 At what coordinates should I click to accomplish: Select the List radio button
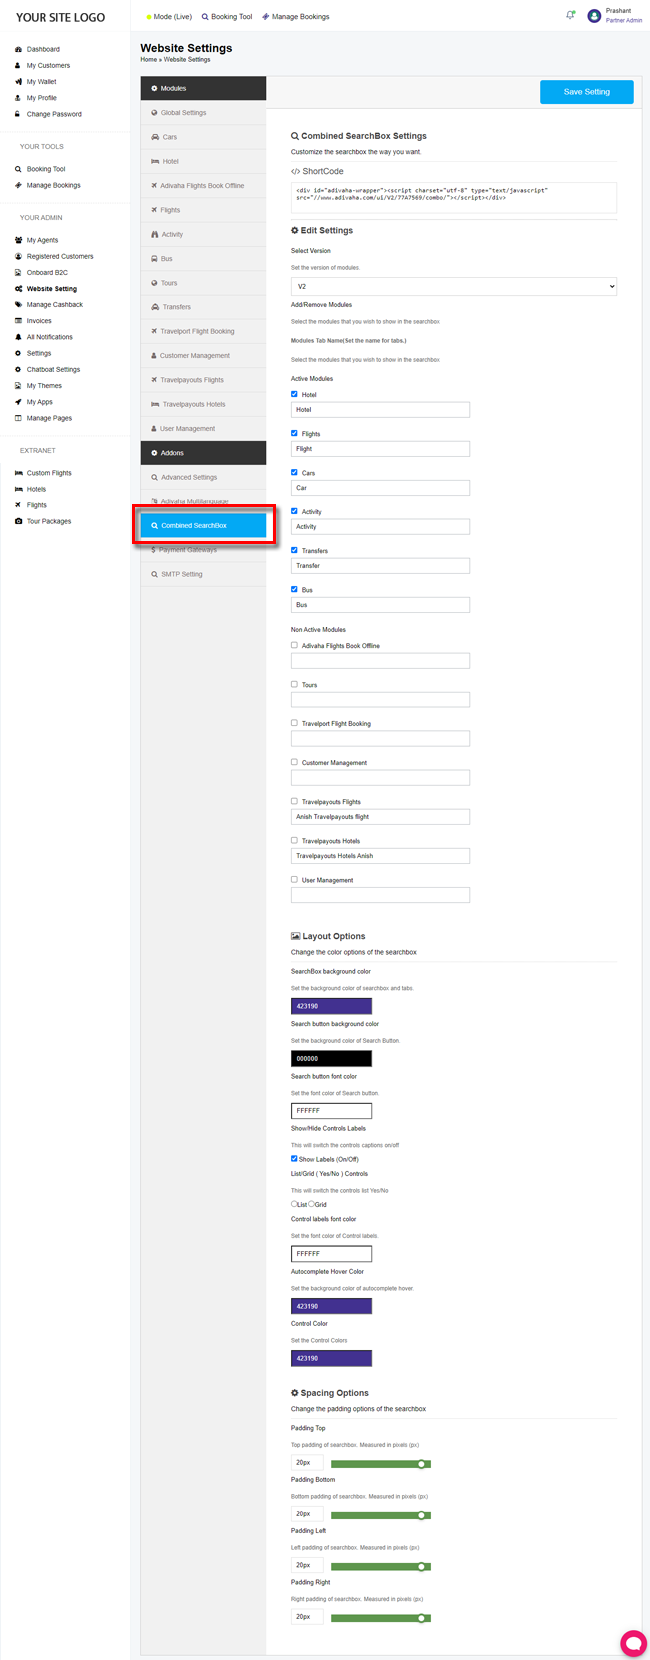pos(294,1204)
